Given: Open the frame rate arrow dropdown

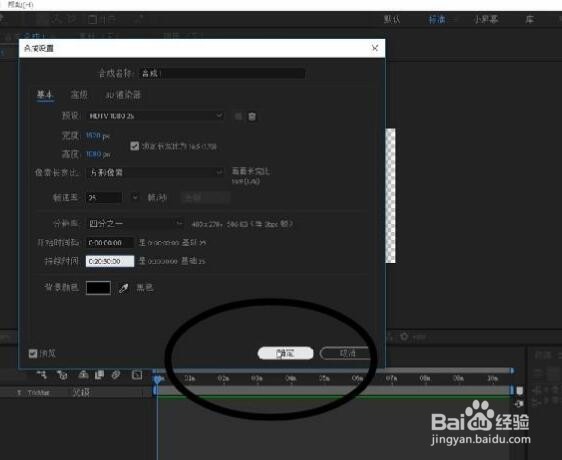Looking at the screenshot, I should tap(135, 197).
